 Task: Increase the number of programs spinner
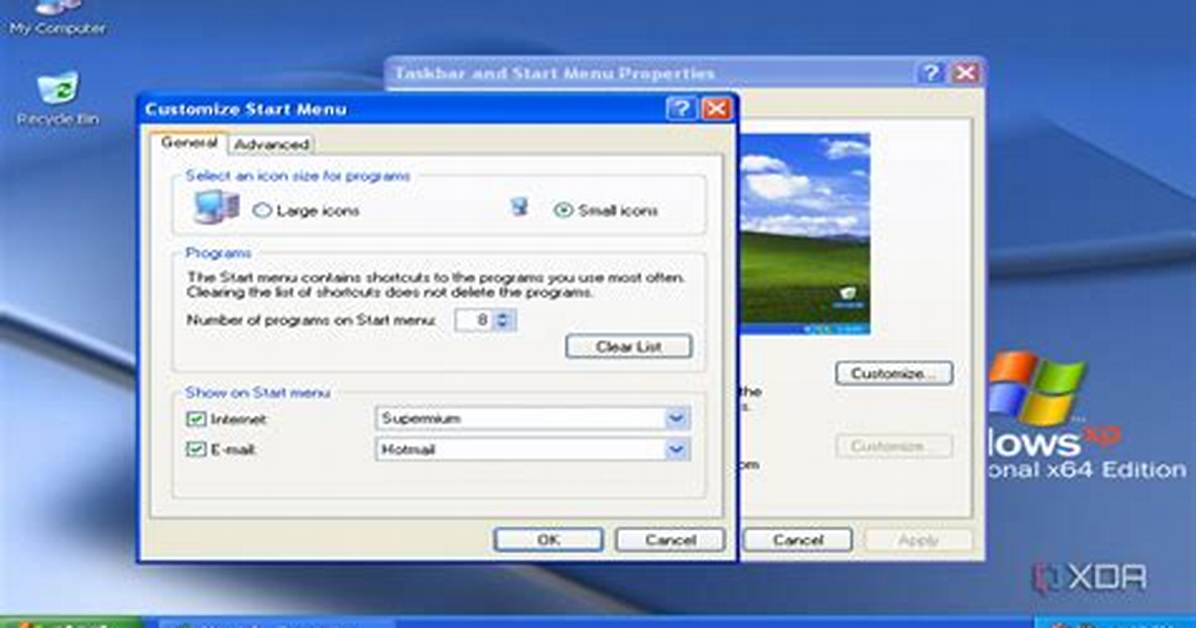point(503,314)
